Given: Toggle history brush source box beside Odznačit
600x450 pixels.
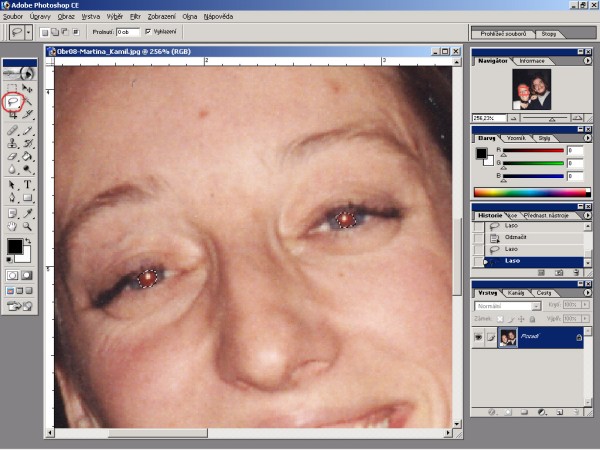Looking at the screenshot, I should (x=479, y=237).
